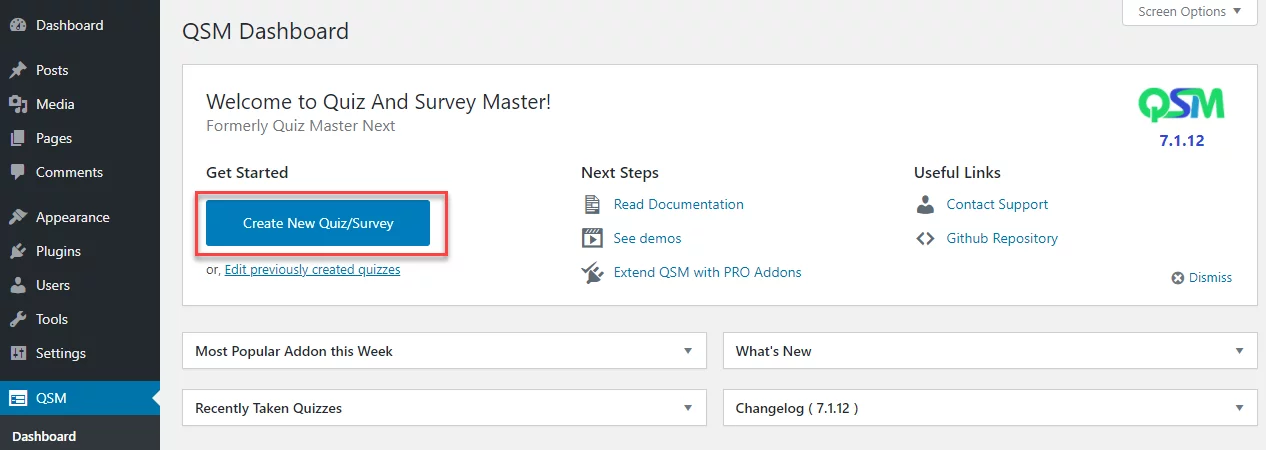Click the Pages icon in sidebar
This screenshot has width=1266, height=450.
point(18,138)
